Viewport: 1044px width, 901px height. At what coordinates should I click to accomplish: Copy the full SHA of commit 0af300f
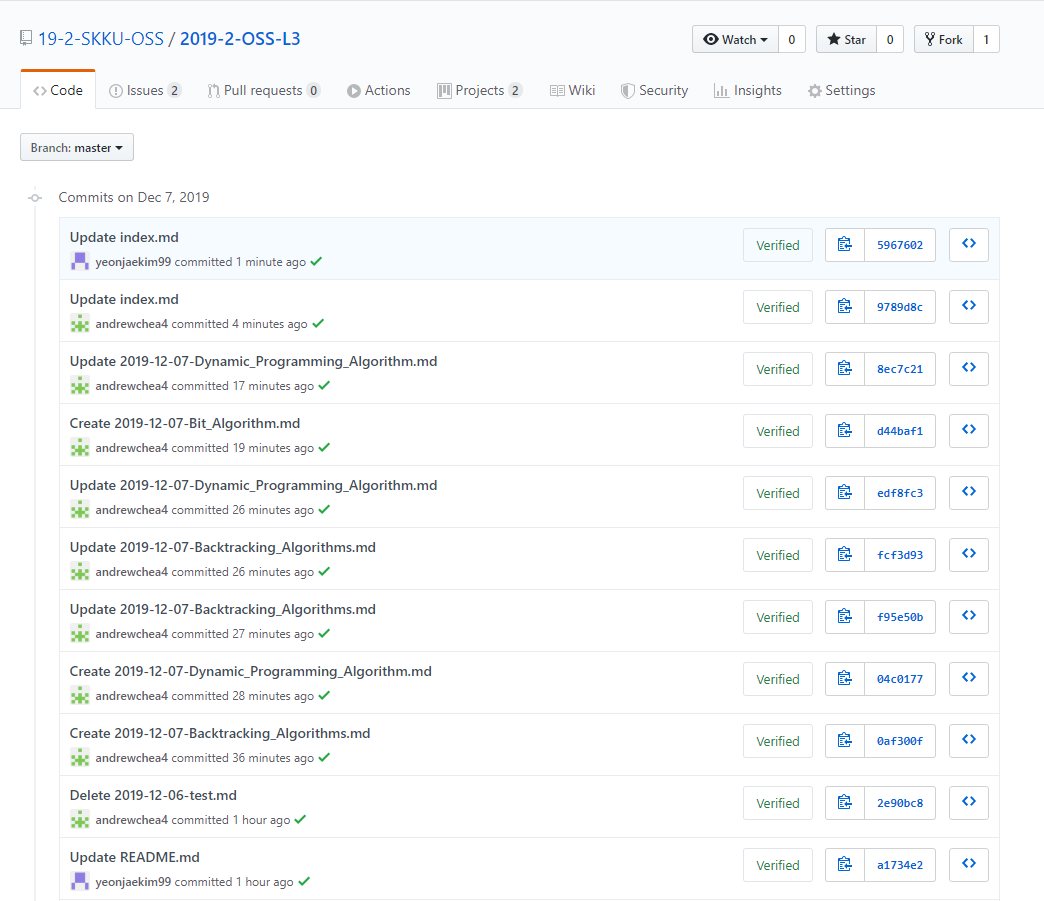point(845,740)
